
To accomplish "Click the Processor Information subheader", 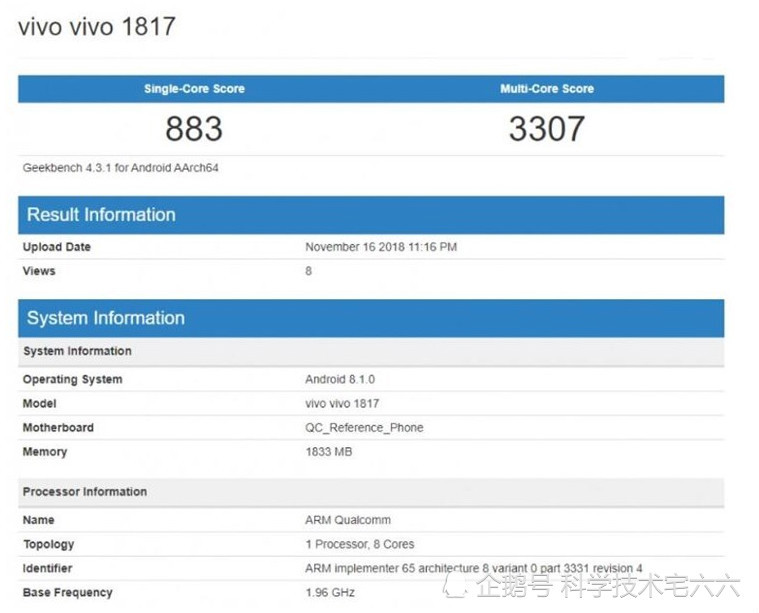I will click(371, 492).
